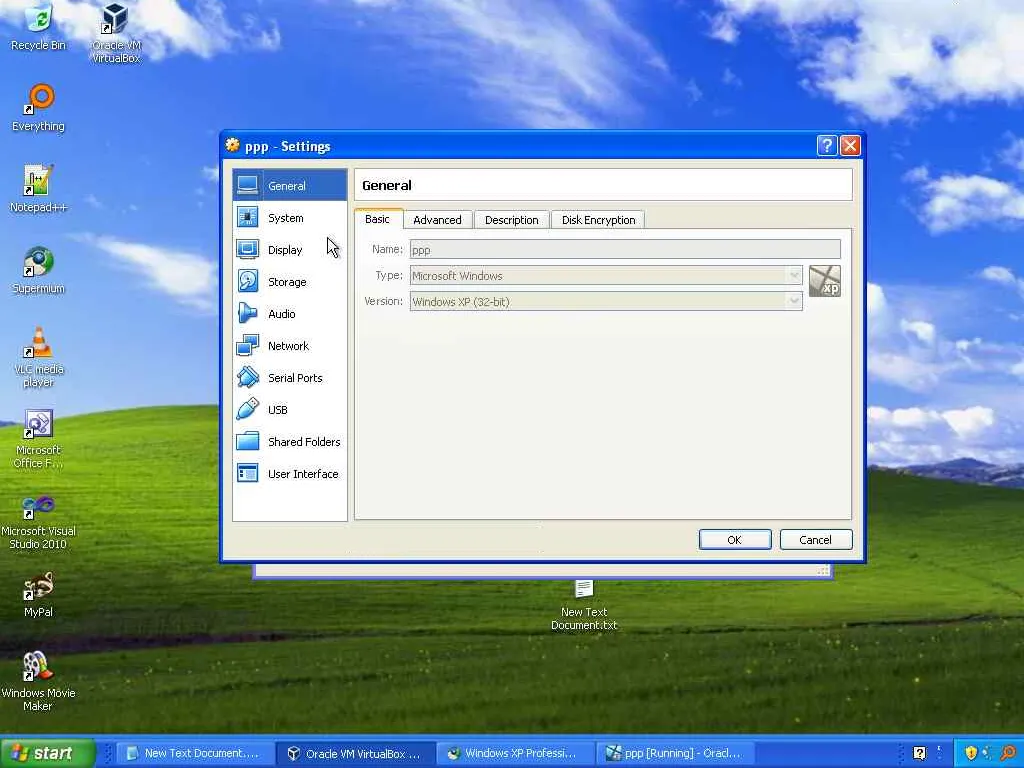Click the Windows XP OS type icon

pyautogui.click(x=825, y=281)
